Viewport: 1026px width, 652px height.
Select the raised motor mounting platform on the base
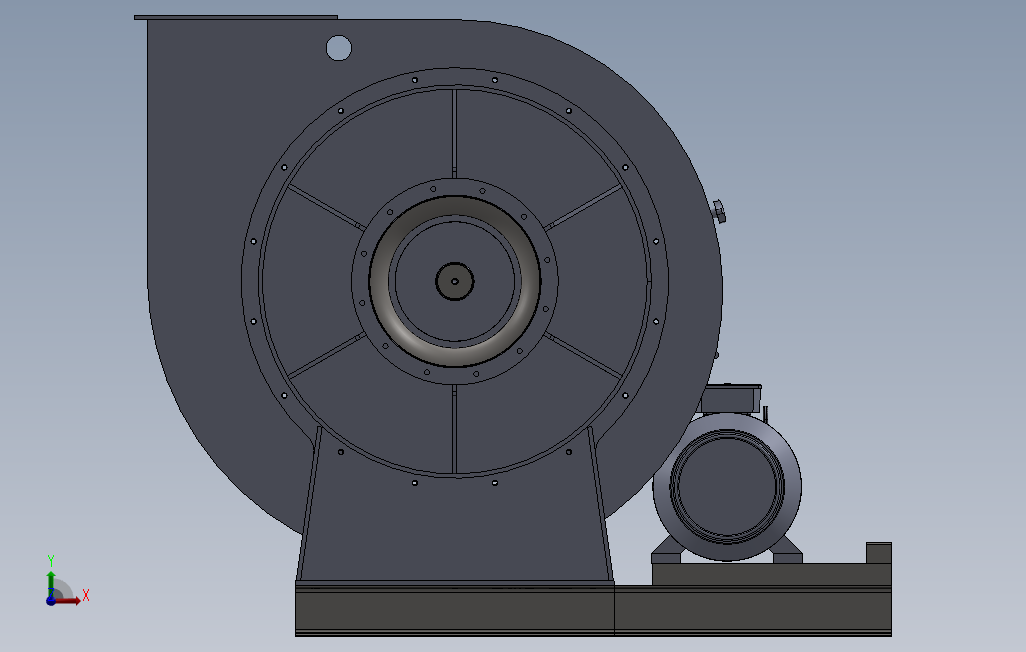click(x=771, y=574)
